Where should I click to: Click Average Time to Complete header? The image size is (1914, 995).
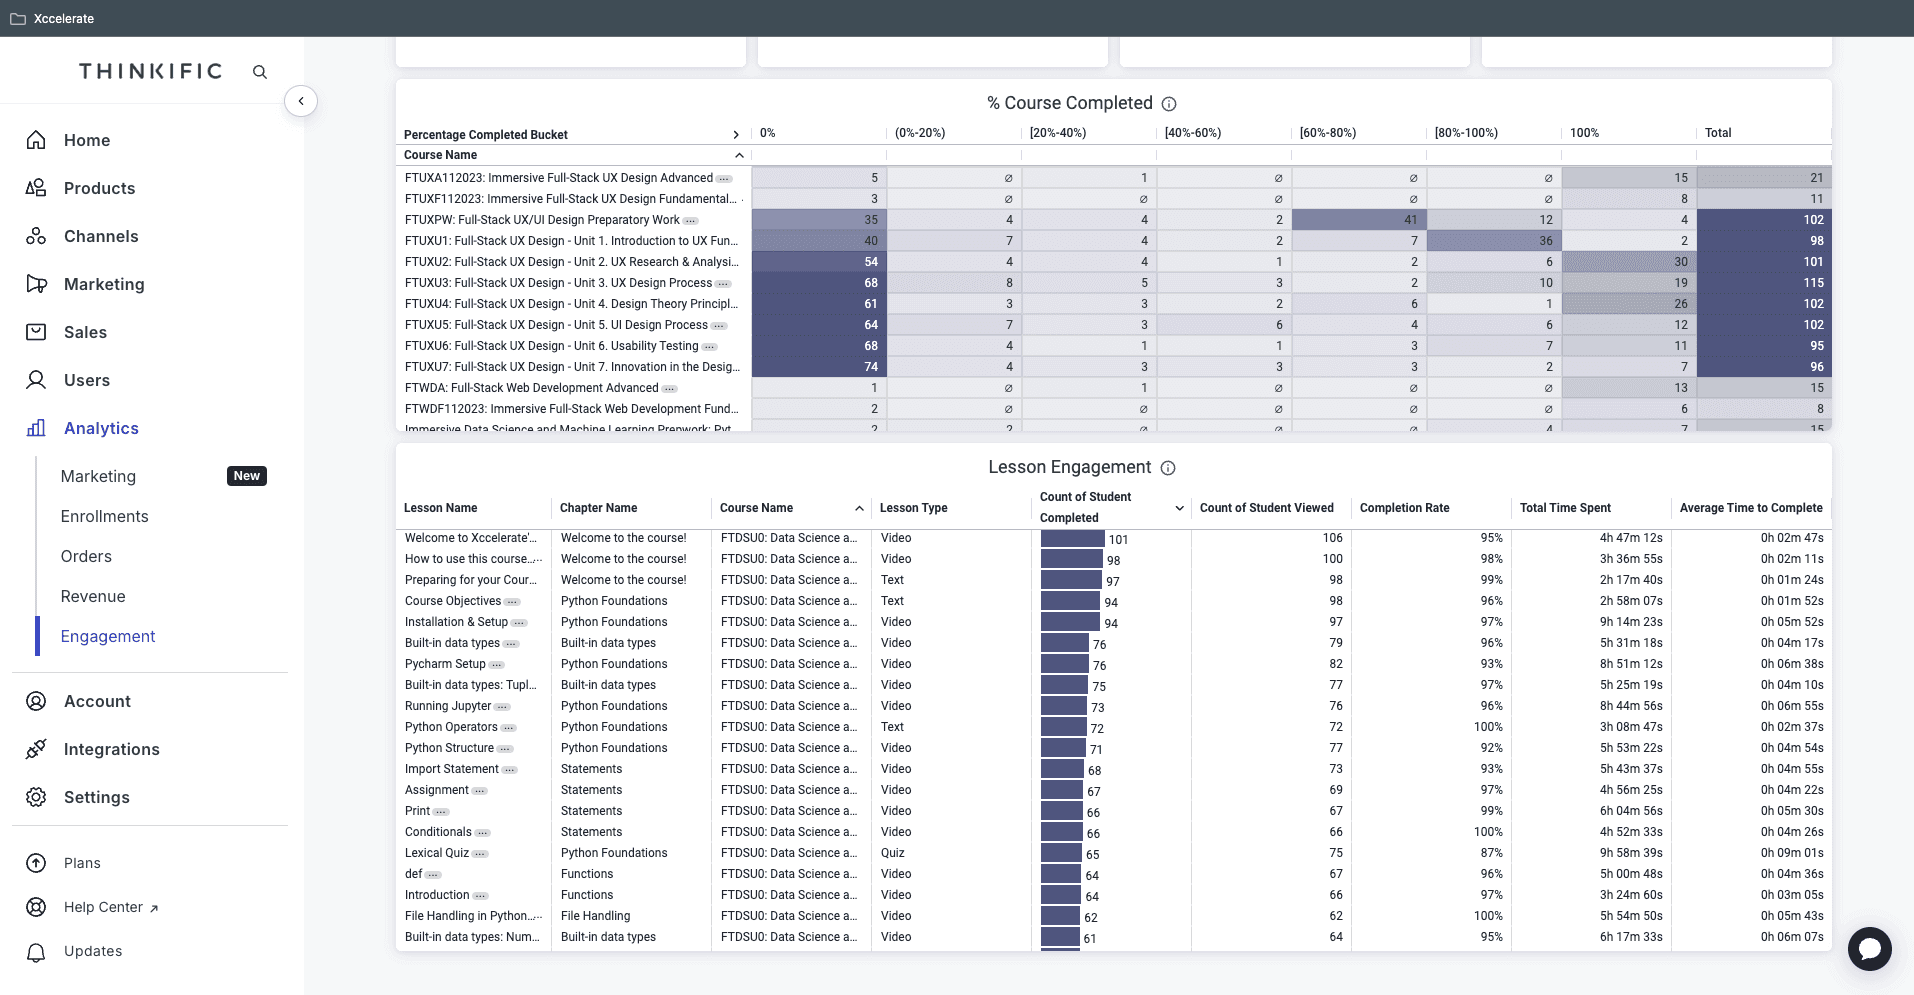click(x=1751, y=508)
